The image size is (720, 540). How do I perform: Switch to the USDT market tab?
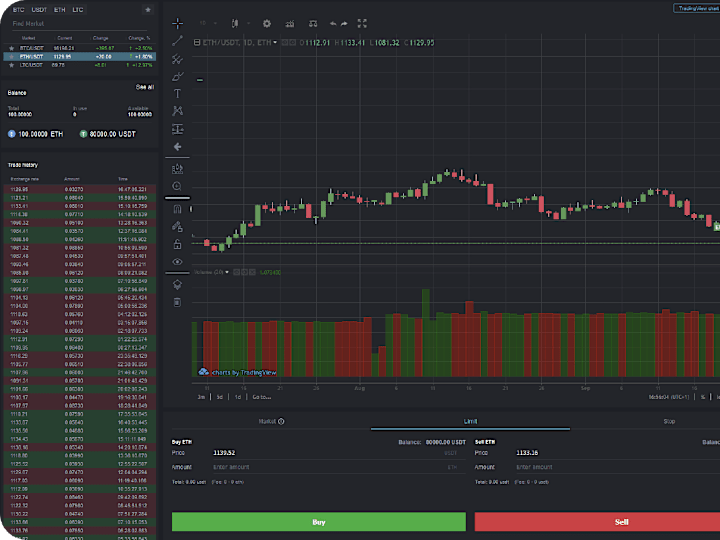pos(39,10)
